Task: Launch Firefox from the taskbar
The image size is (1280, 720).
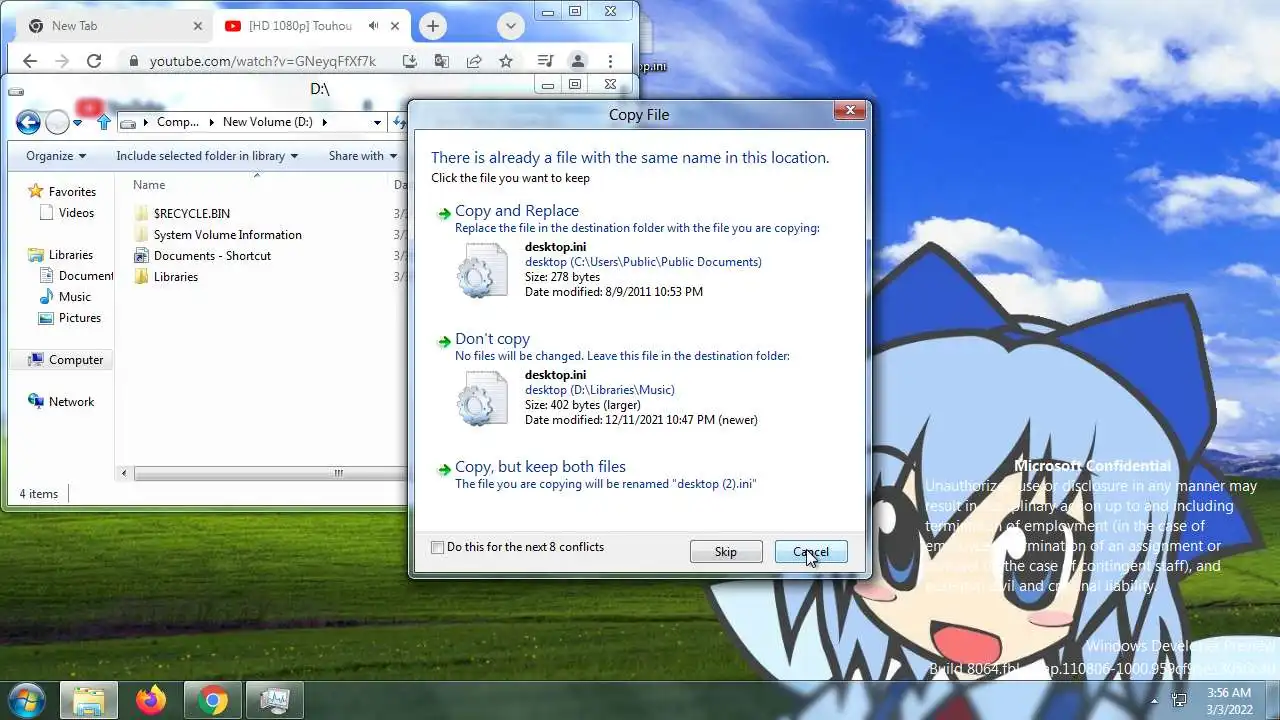Action: click(x=151, y=700)
